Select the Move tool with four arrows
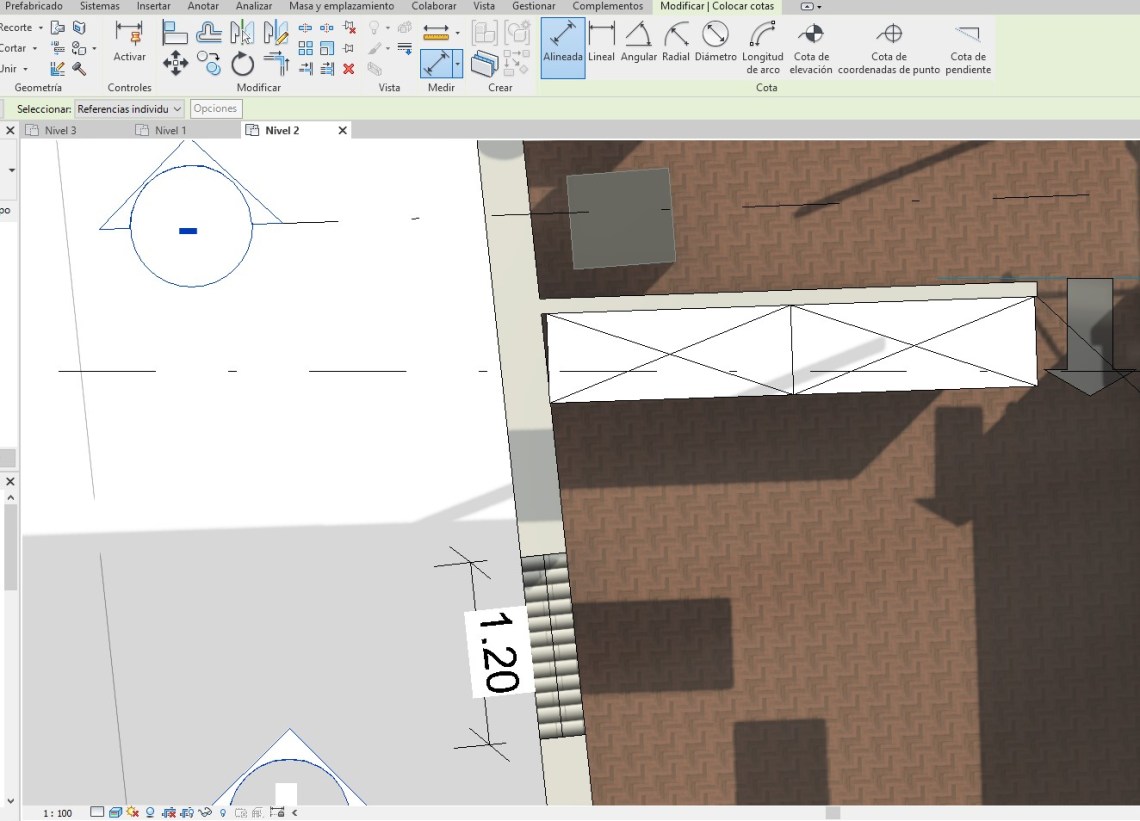Image resolution: width=1140 pixels, height=821 pixels. (176, 64)
